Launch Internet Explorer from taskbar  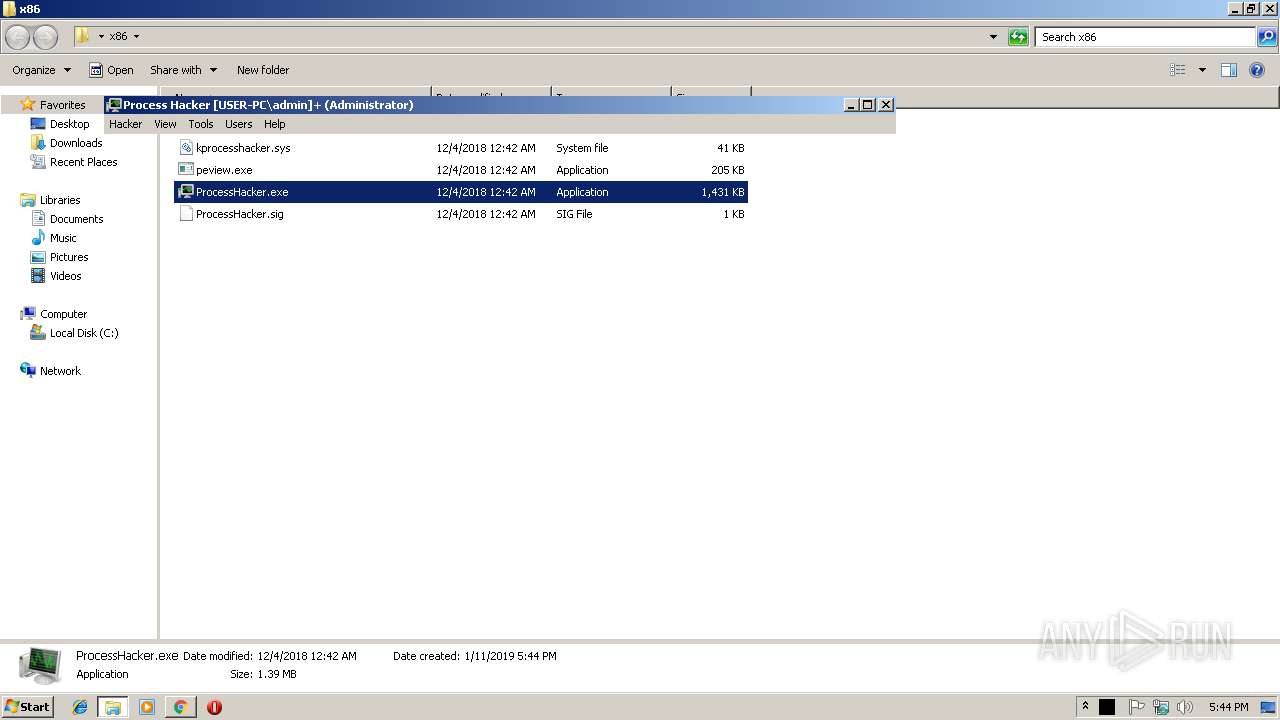click(x=80, y=707)
